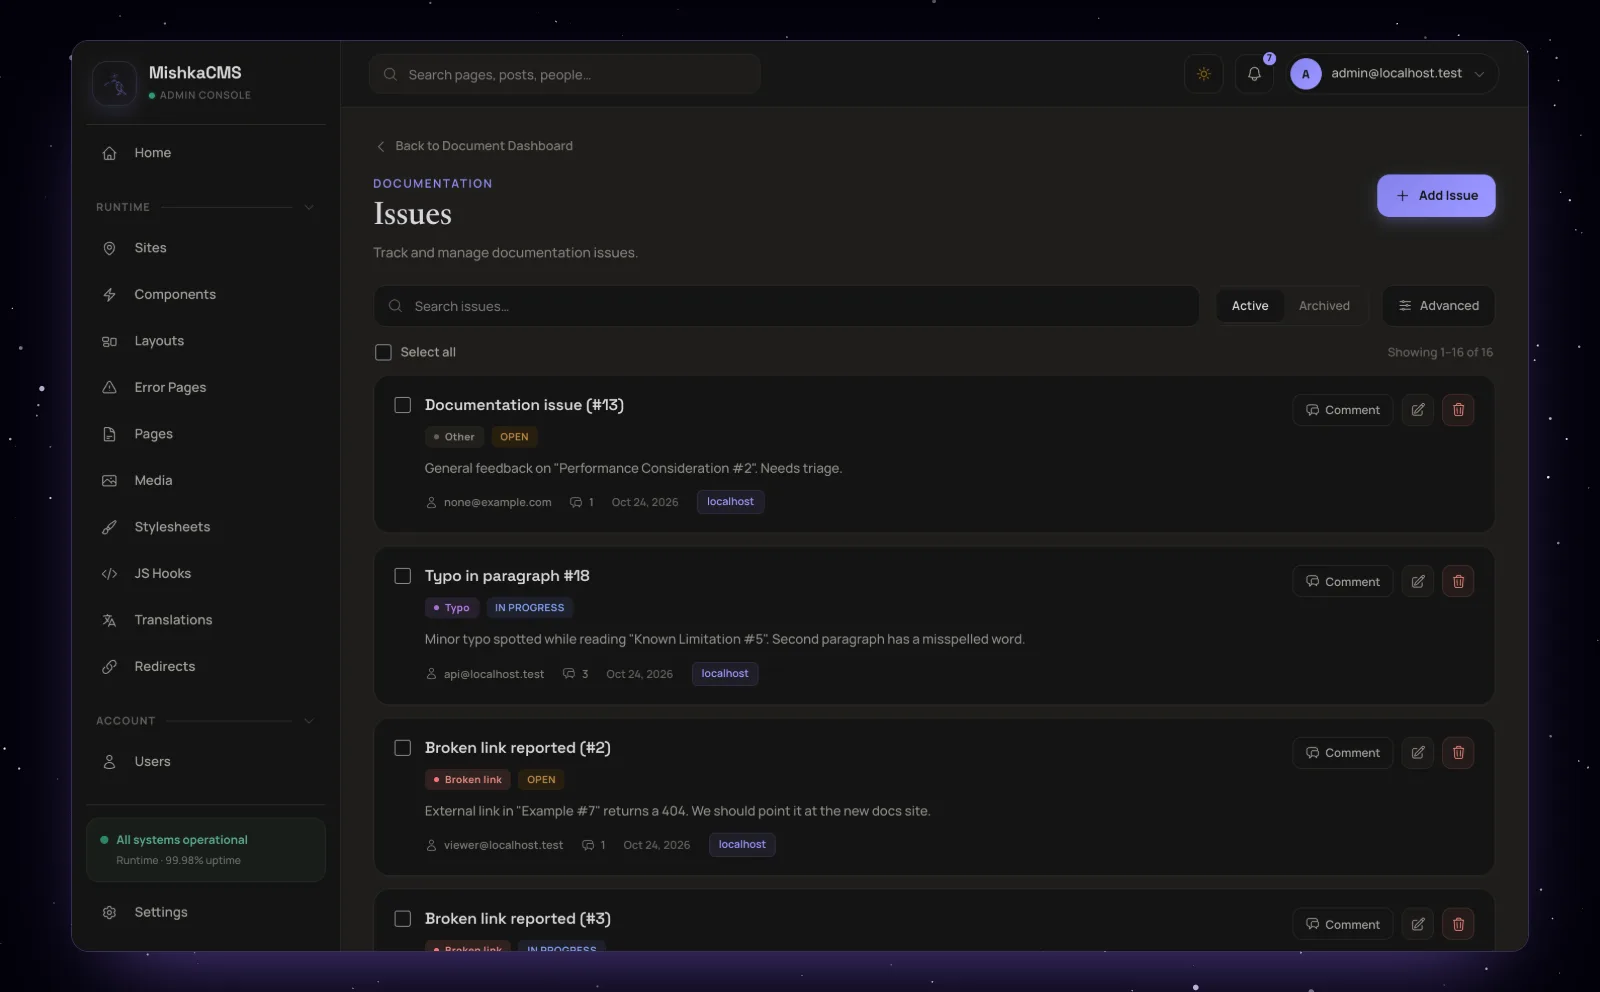Open Redirects in the sidebar
1600x992 pixels.
206,666
